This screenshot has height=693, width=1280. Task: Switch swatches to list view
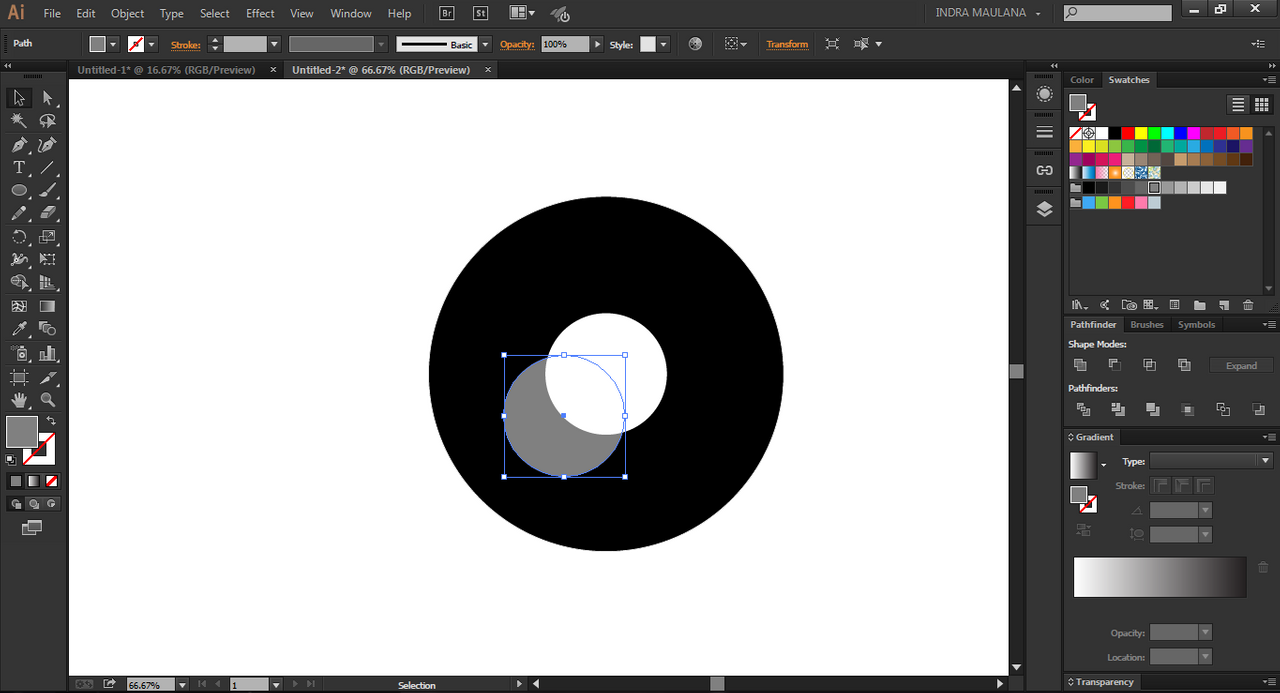[1238, 105]
